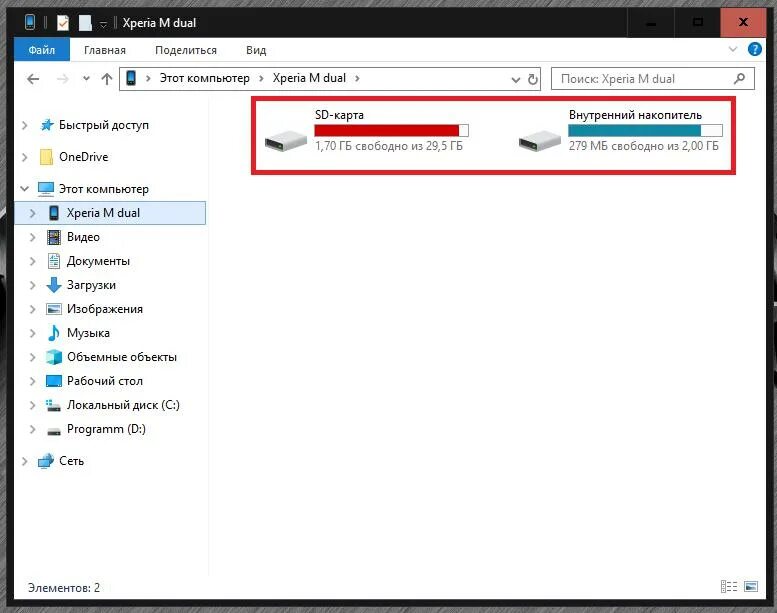Open address bar history dropdown
Image resolution: width=777 pixels, height=613 pixels.
click(x=515, y=79)
